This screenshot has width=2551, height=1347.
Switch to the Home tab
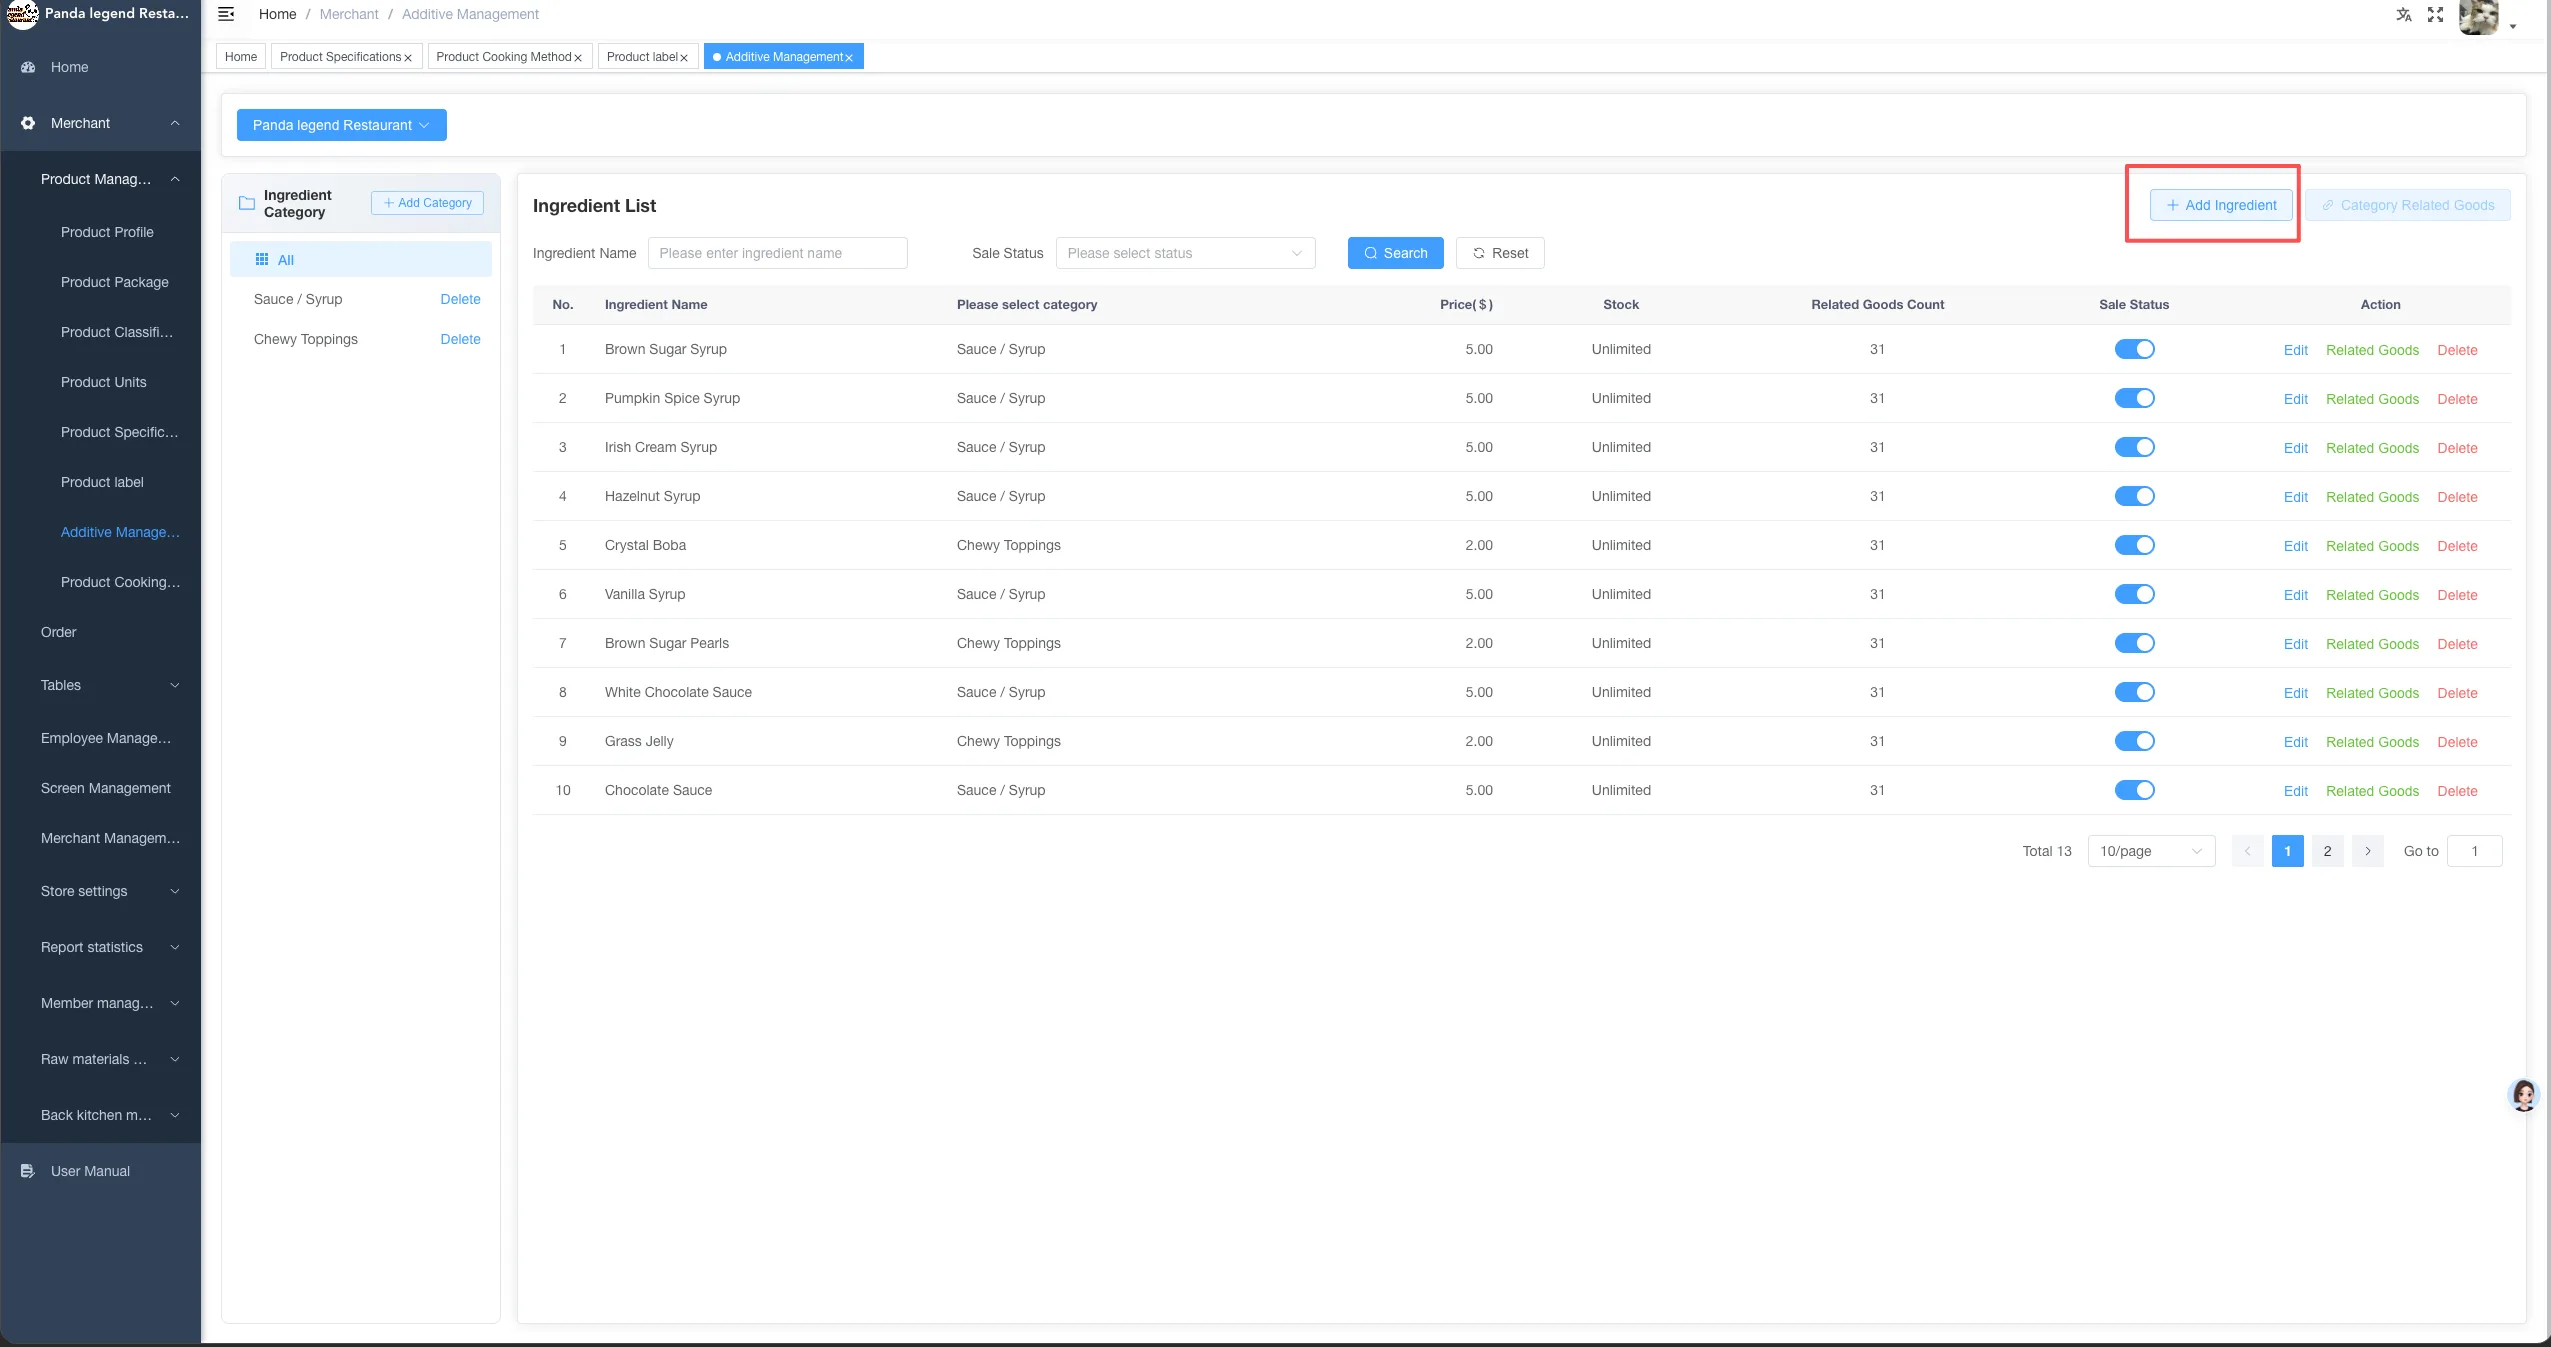tap(241, 57)
